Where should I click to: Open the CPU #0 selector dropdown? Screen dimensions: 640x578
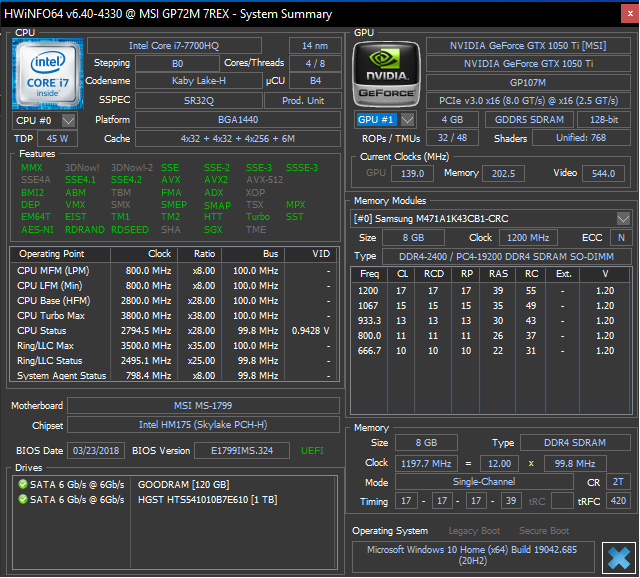(x=68, y=120)
